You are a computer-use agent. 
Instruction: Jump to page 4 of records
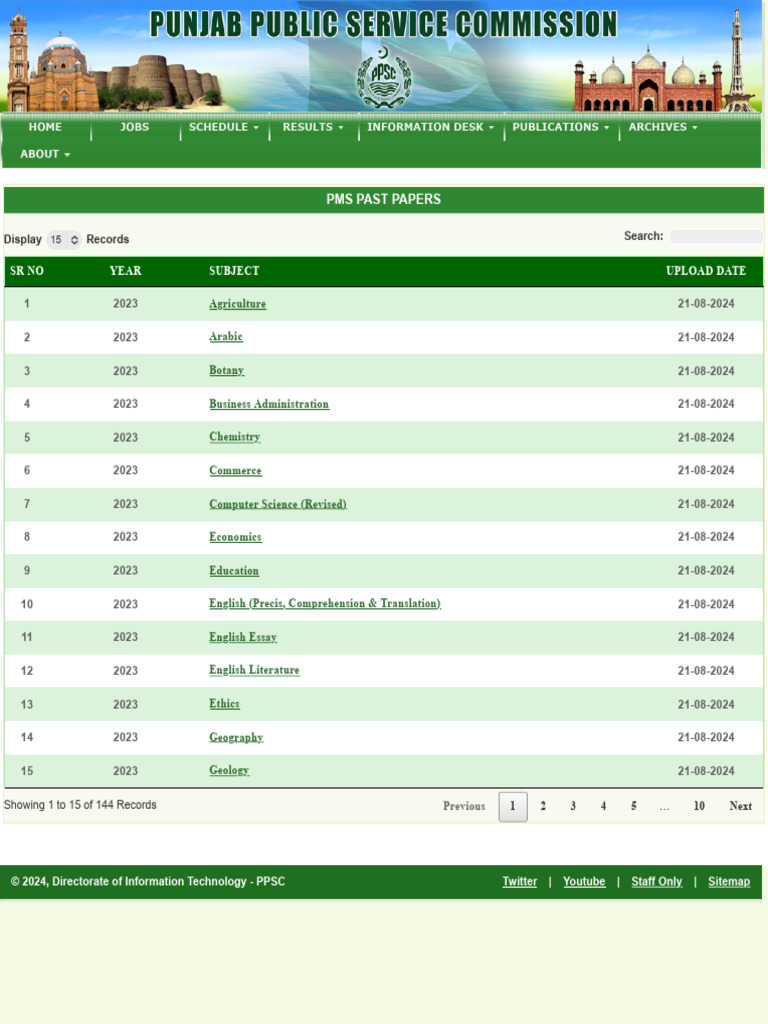click(603, 806)
